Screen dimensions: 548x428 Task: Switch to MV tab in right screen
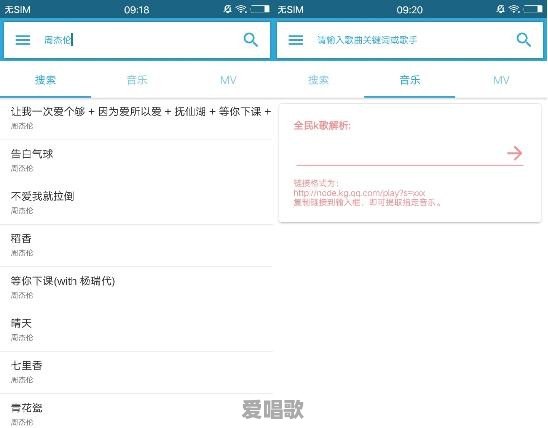coord(501,80)
